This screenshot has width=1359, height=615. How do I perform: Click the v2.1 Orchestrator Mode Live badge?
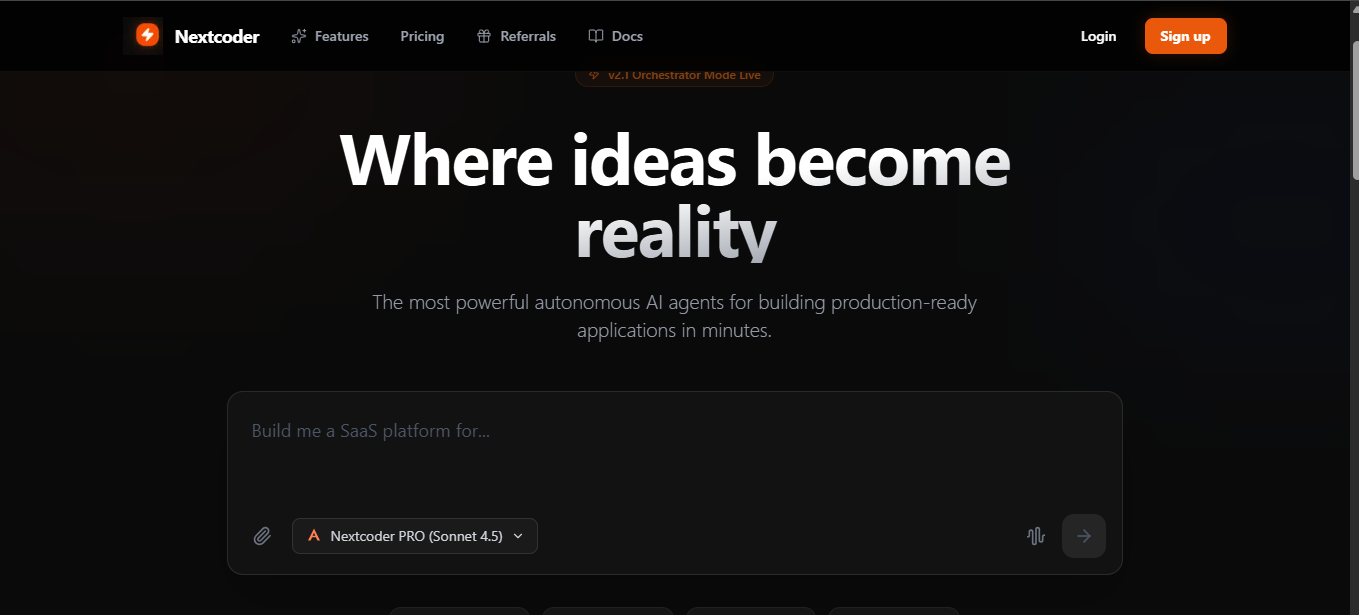(x=674, y=76)
